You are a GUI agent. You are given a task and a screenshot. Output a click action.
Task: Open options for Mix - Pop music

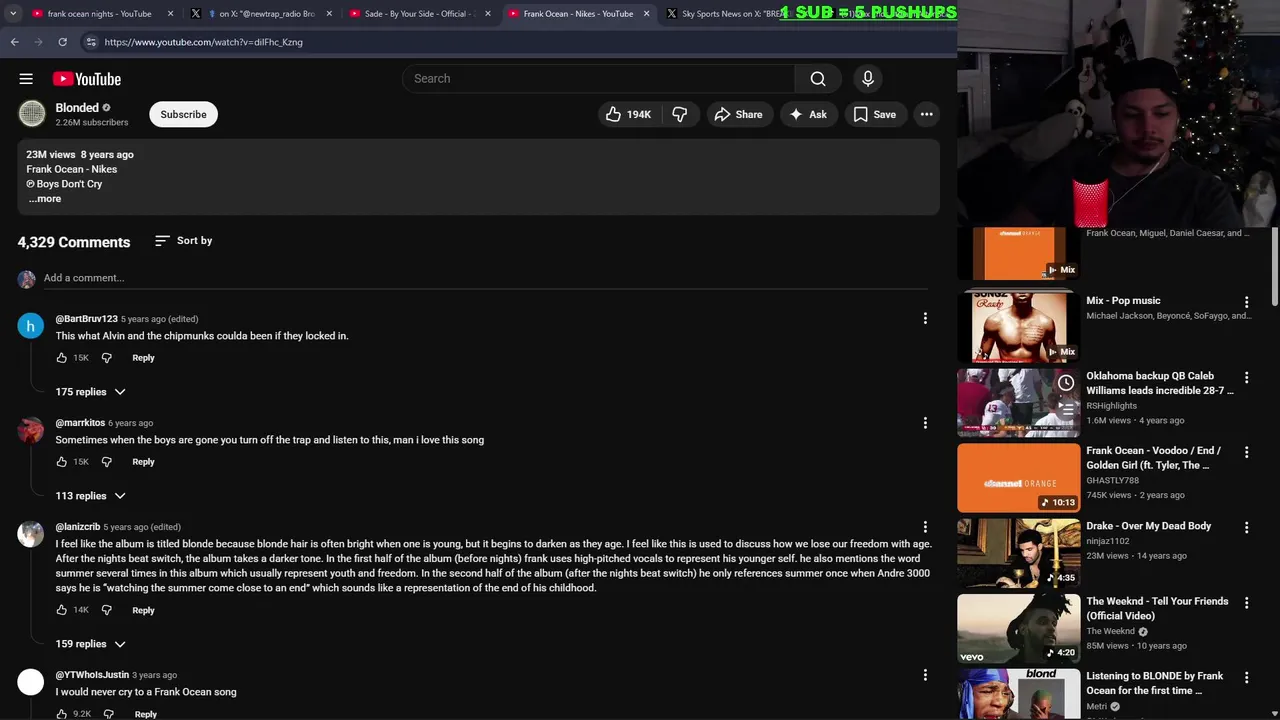click(1246, 302)
